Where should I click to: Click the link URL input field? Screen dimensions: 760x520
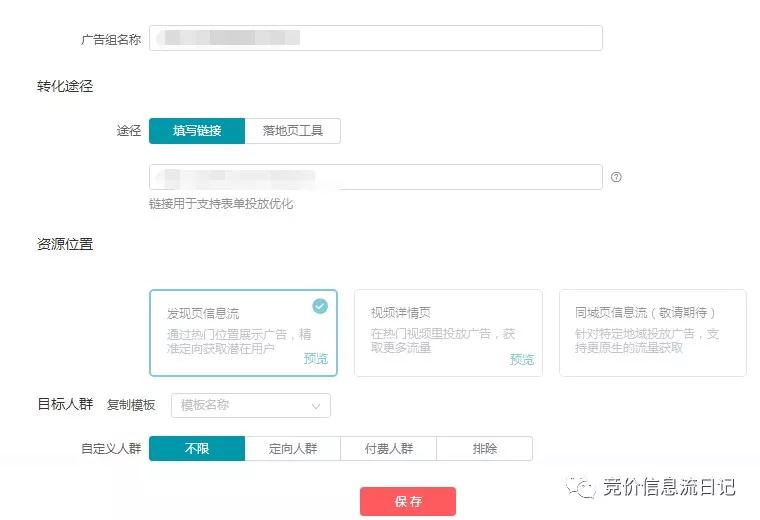(x=376, y=177)
